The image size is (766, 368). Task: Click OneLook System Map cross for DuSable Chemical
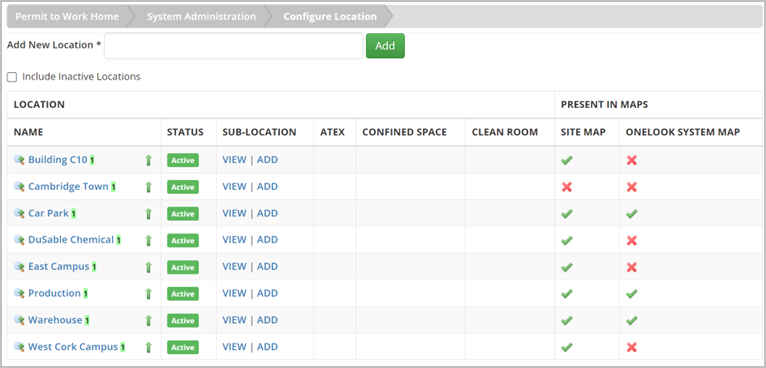632,240
